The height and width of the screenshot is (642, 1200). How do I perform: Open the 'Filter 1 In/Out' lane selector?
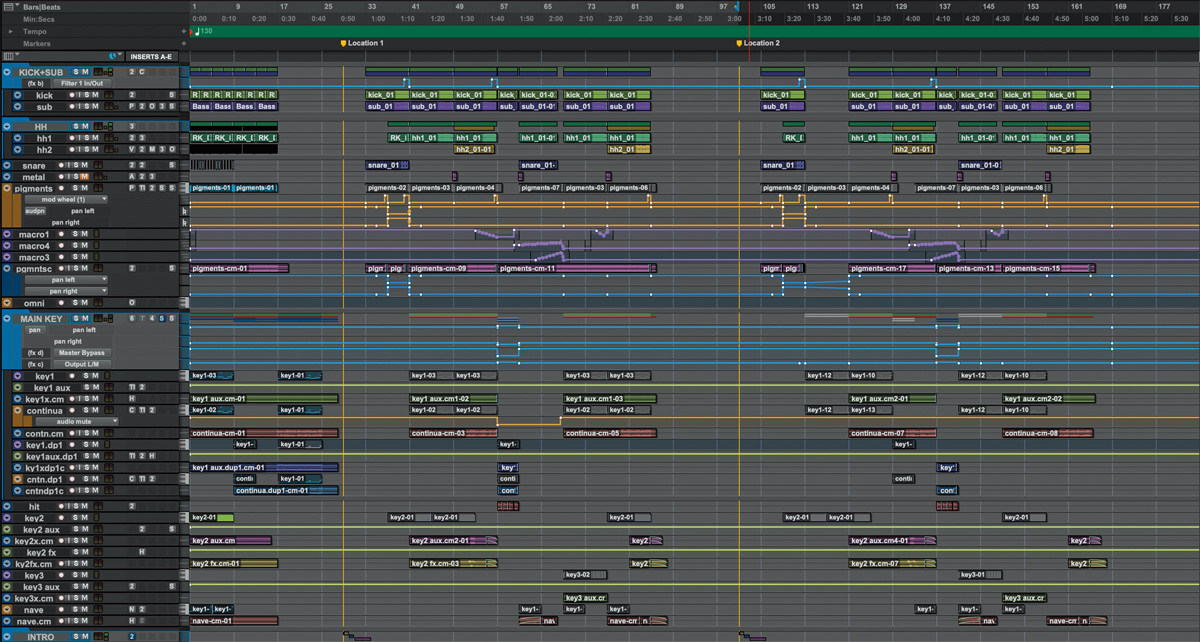(82, 83)
